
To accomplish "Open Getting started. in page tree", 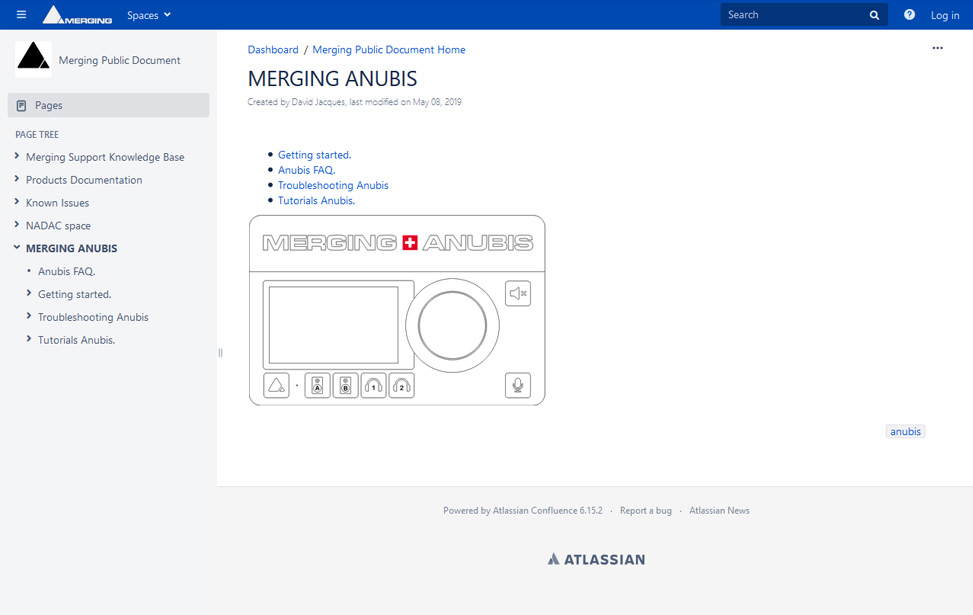I will tap(74, 294).
